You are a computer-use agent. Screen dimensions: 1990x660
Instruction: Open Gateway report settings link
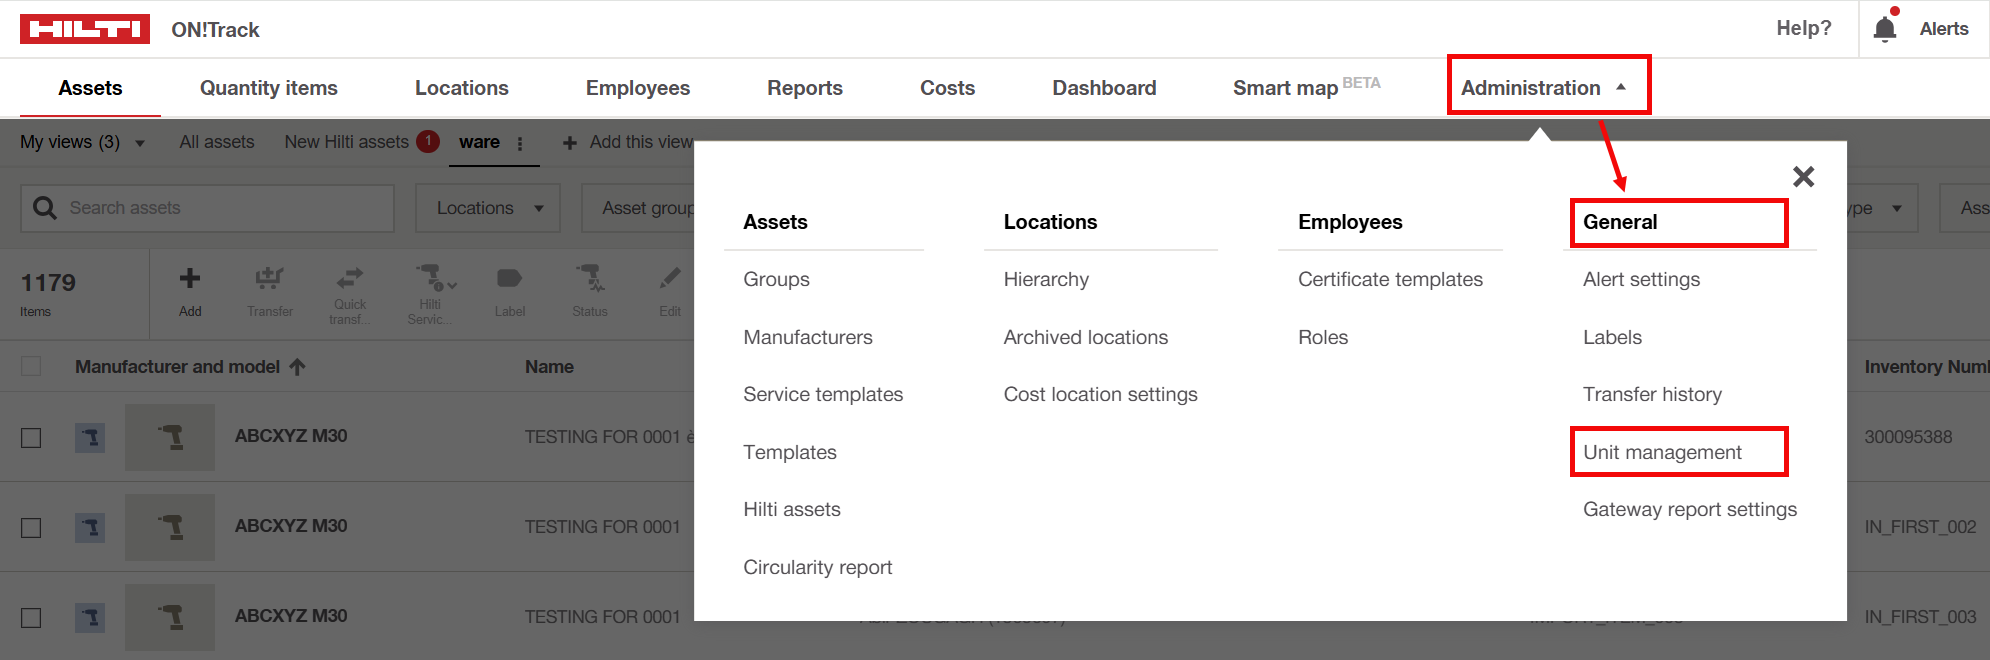1689,510
